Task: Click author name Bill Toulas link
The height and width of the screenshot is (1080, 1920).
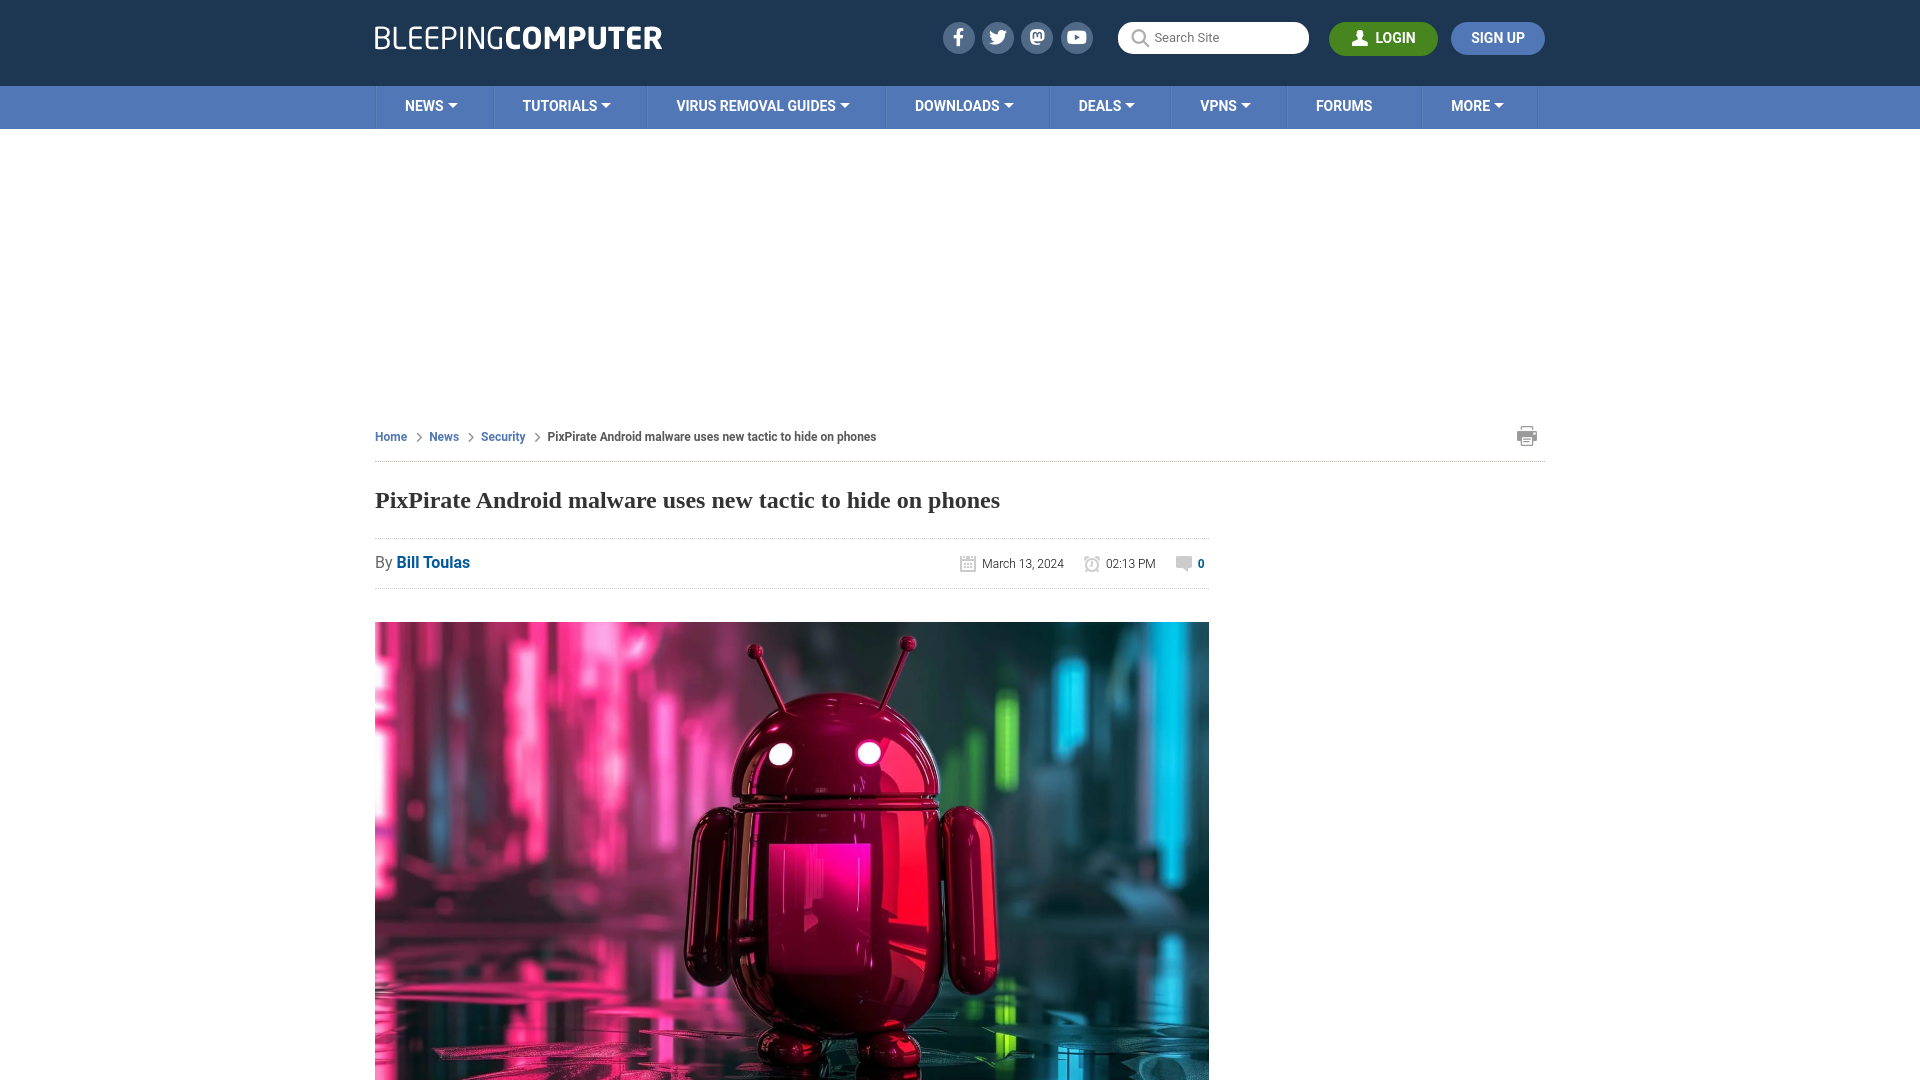Action: pos(433,563)
